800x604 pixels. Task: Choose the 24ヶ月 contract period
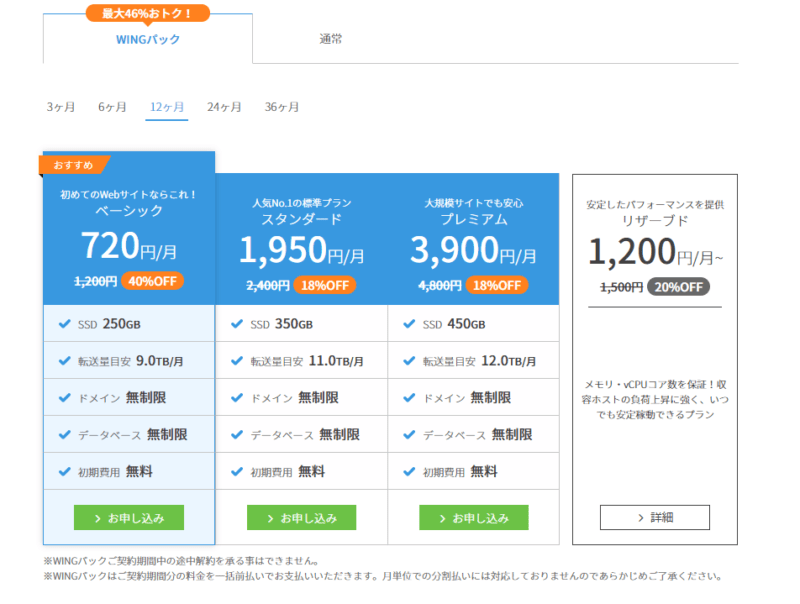click(x=224, y=107)
